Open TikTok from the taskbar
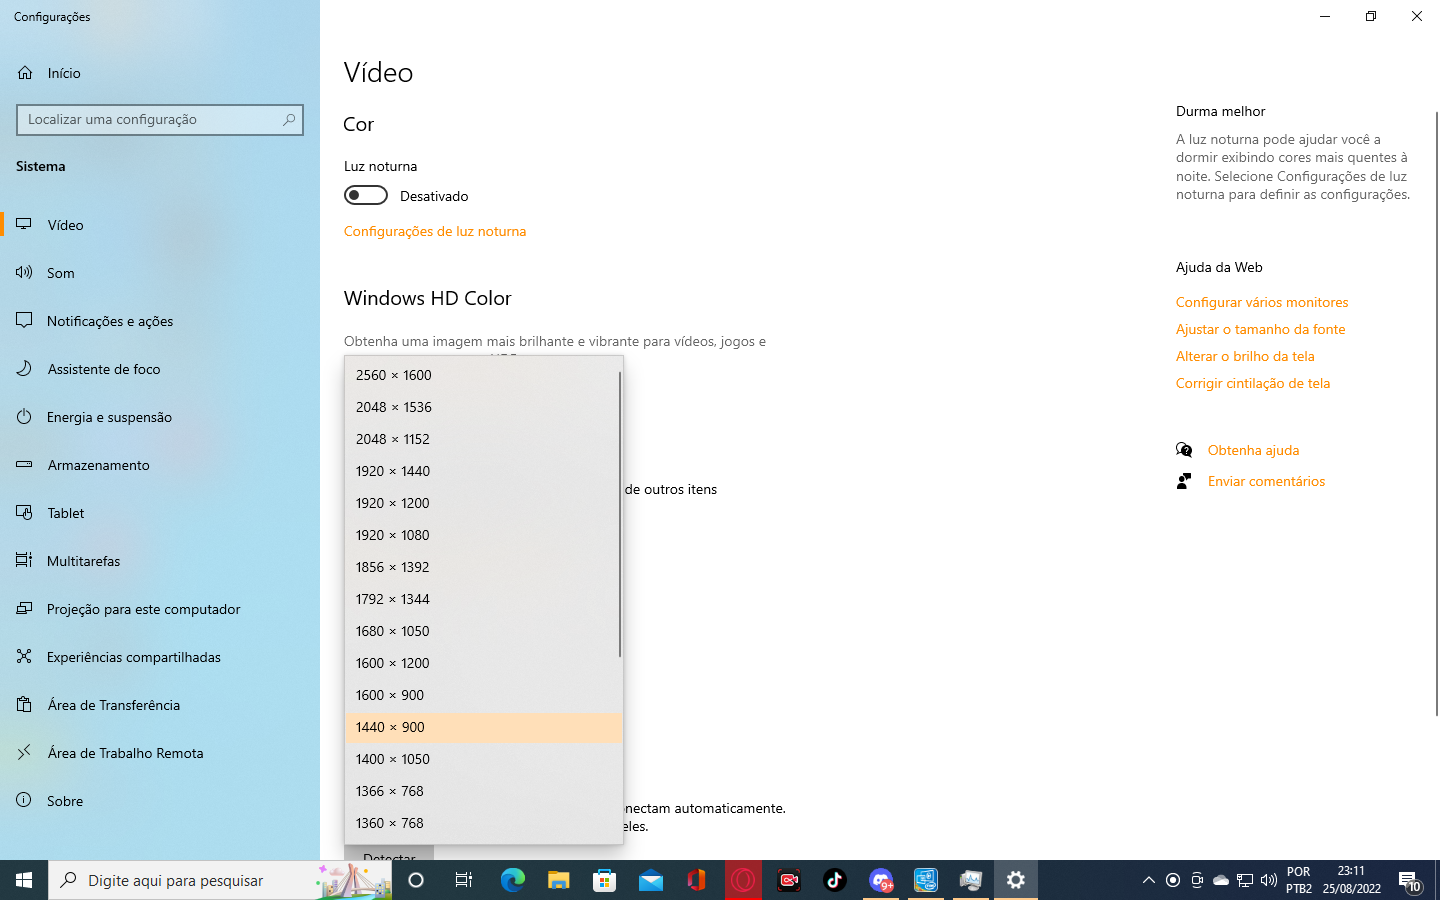1440x900 pixels. point(835,880)
